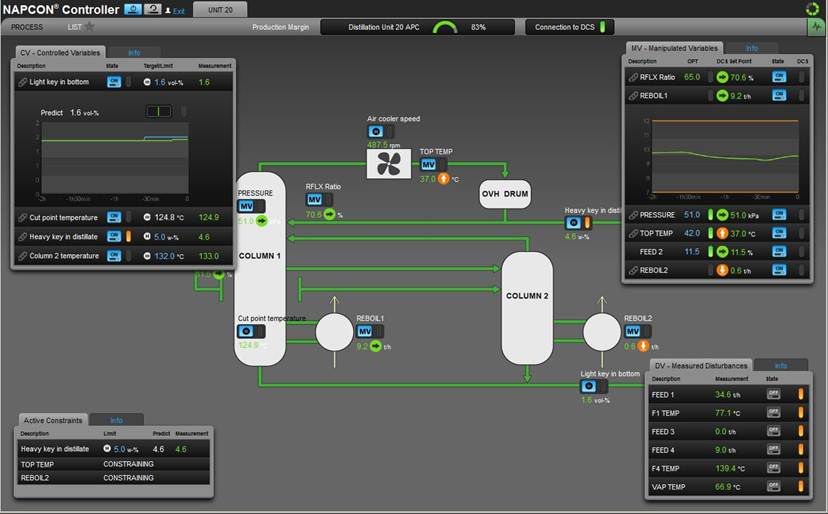Toggle ON state for PRESSURE in MV panel

point(779,214)
